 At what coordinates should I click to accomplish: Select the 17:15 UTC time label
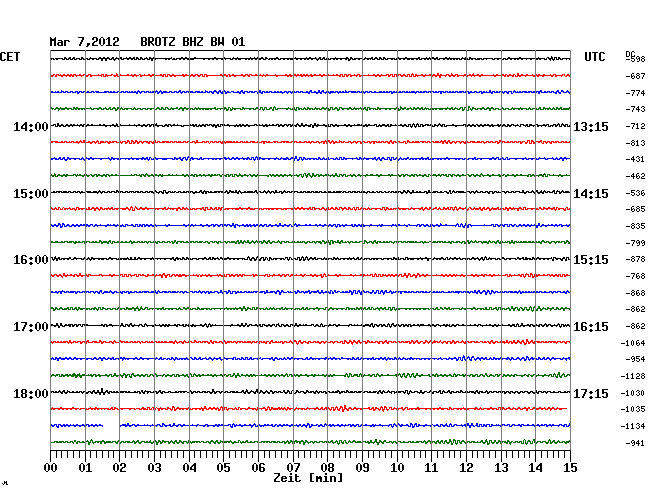pos(590,393)
